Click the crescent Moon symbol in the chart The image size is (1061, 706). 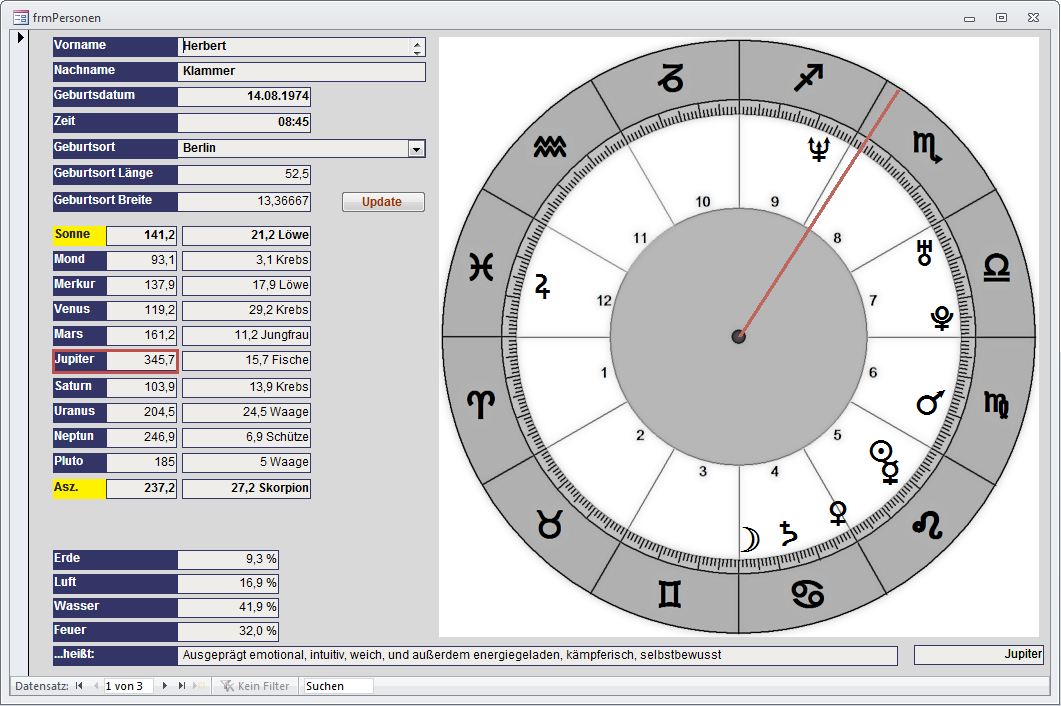tap(749, 538)
